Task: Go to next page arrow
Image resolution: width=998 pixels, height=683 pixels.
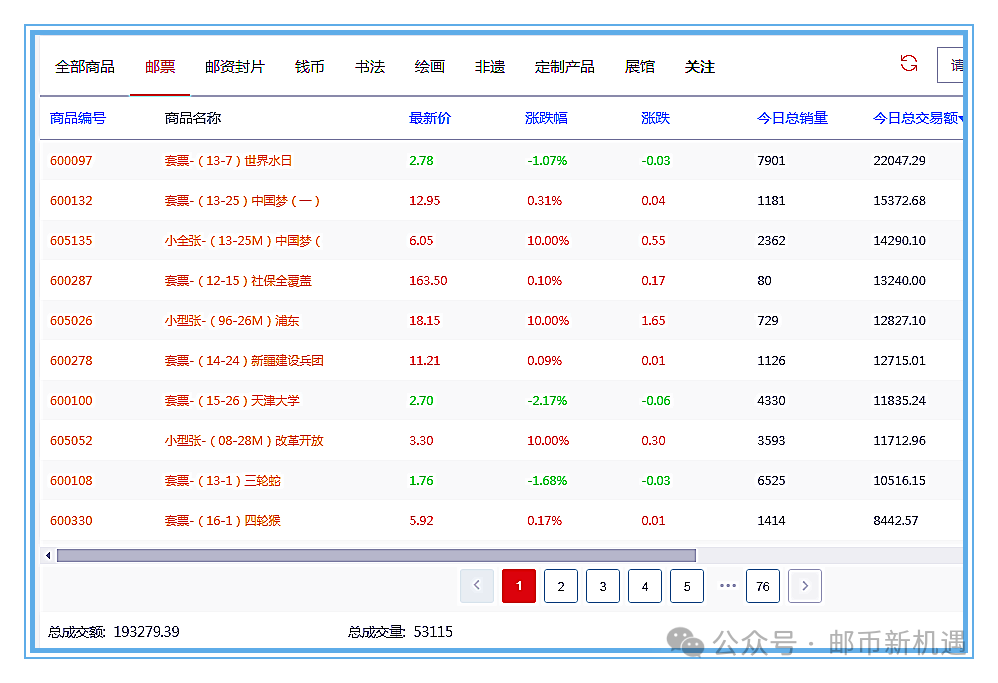Action: 805,586
